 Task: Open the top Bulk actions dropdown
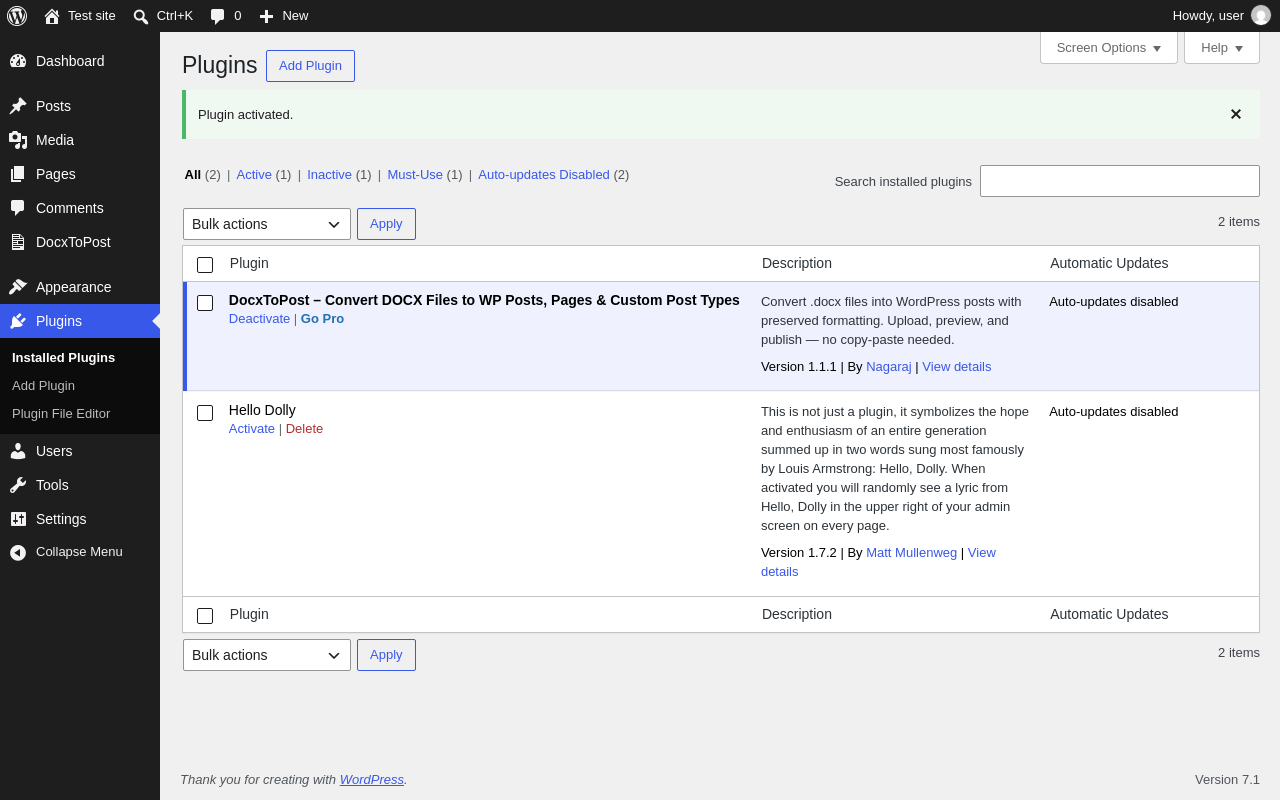(x=267, y=224)
